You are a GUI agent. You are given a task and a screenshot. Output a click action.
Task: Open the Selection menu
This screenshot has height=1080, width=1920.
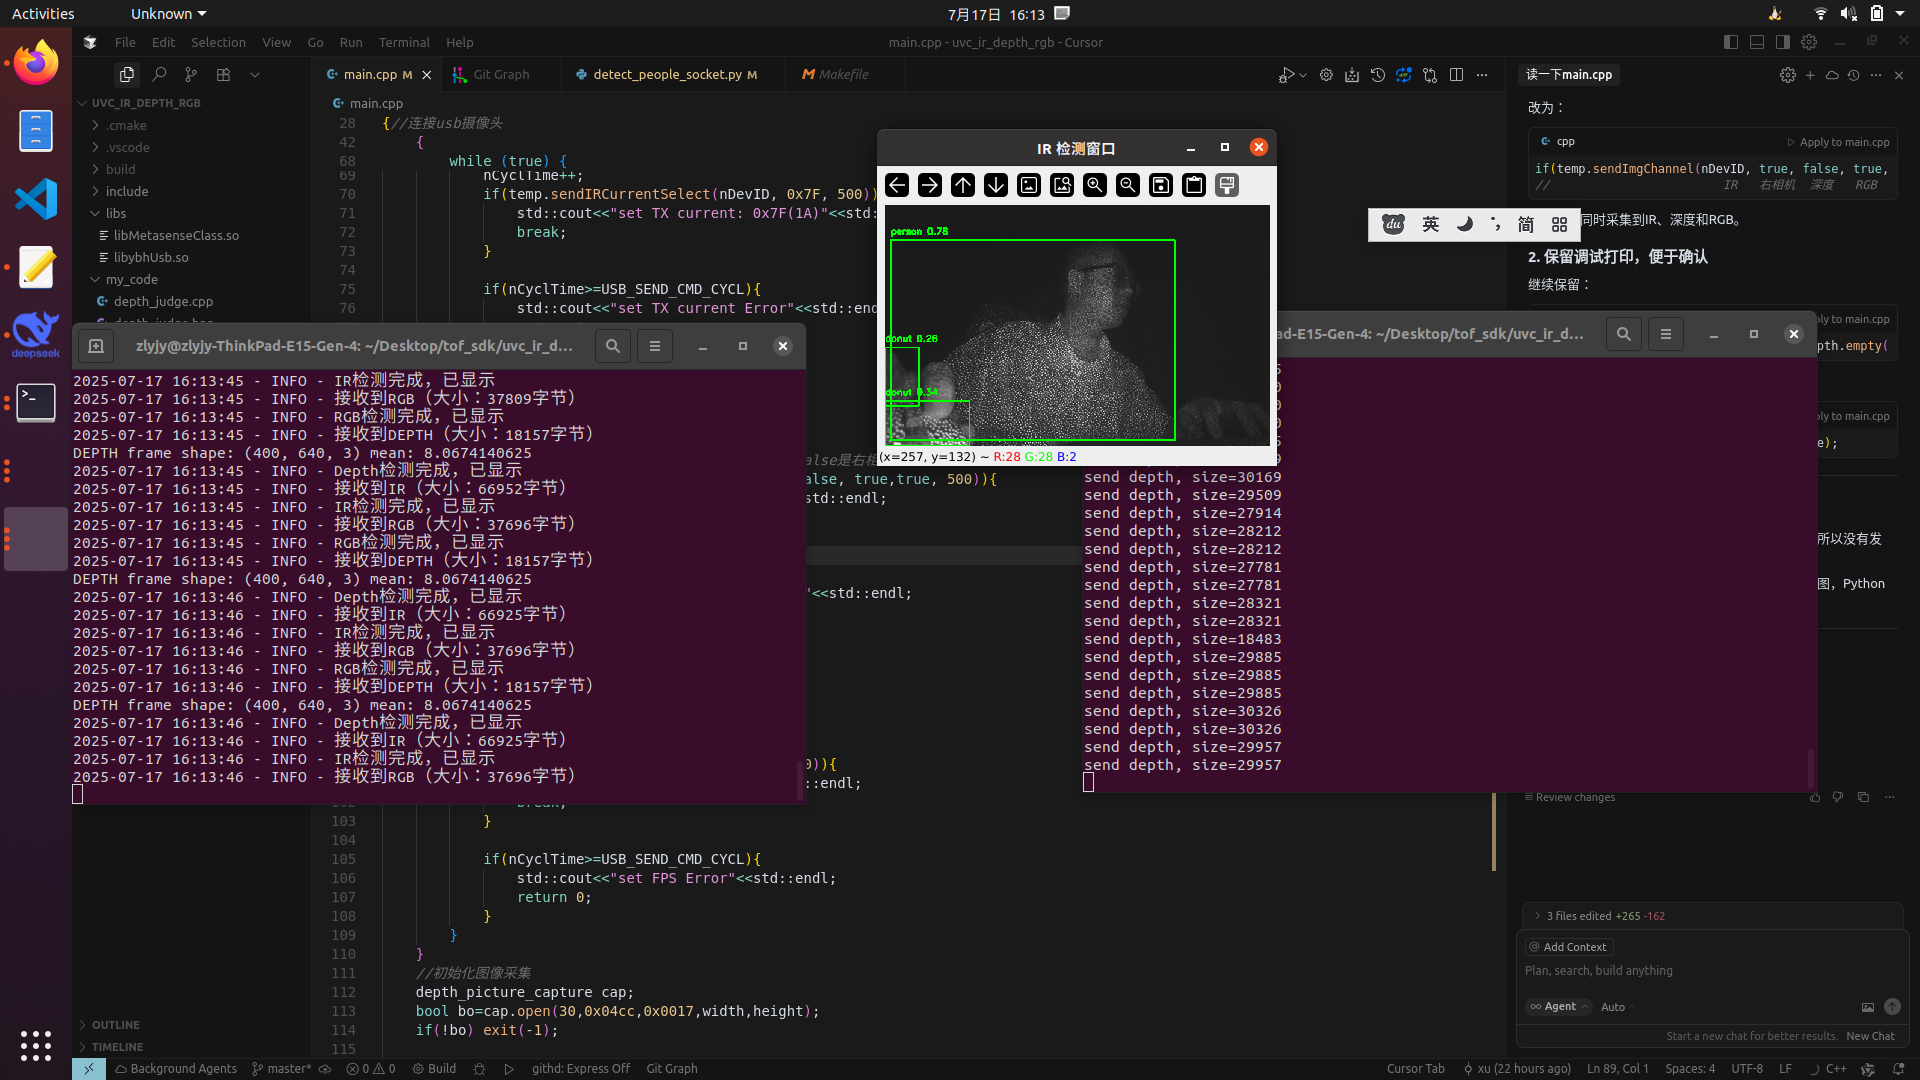[218, 42]
